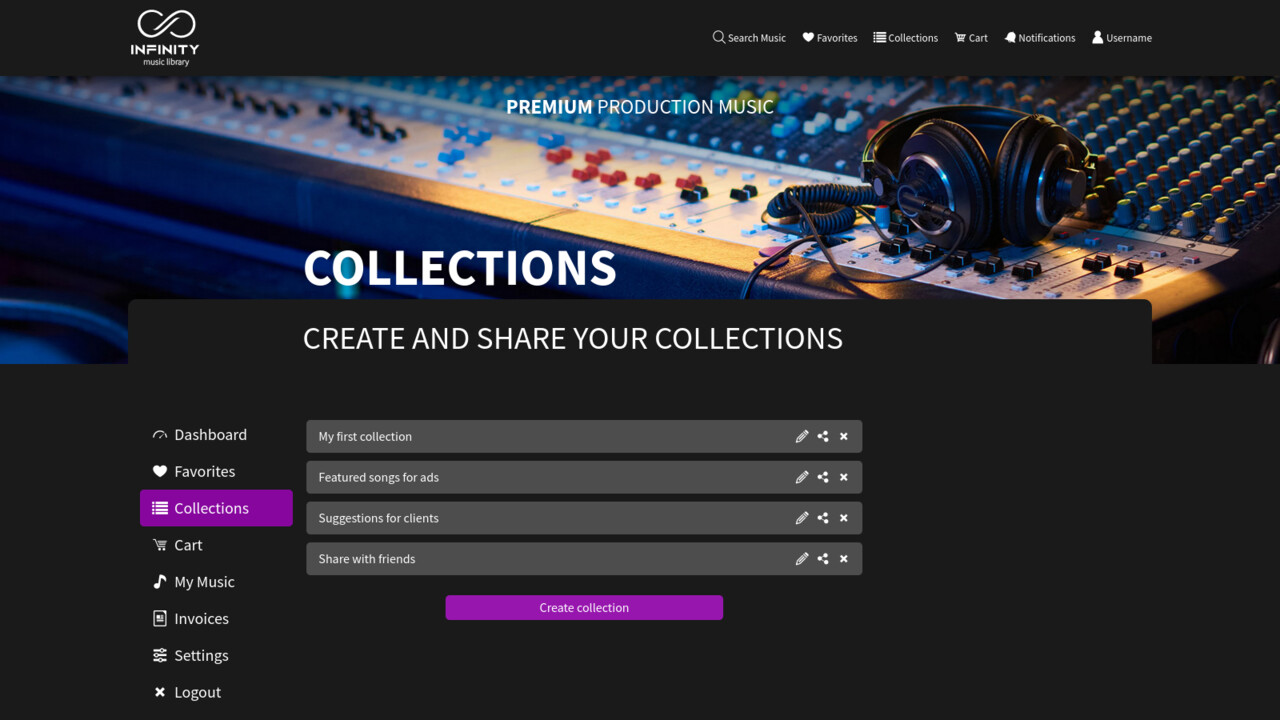Click the Notifications bell icon
This screenshot has width=1280, height=720.
point(1010,37)
